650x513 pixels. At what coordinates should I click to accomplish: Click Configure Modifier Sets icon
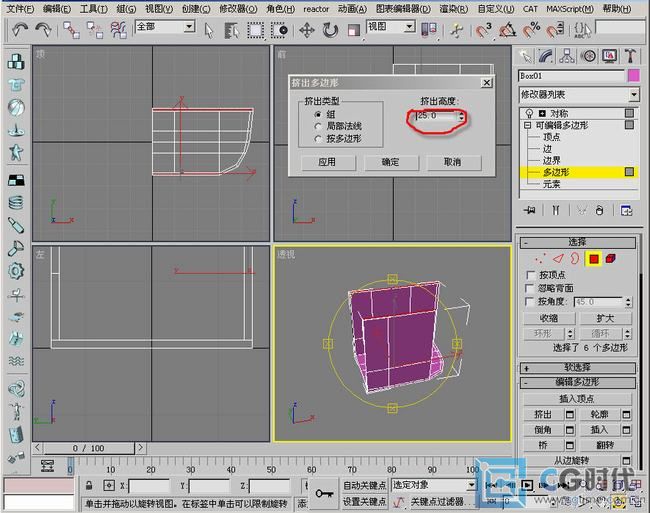point(626,211)
